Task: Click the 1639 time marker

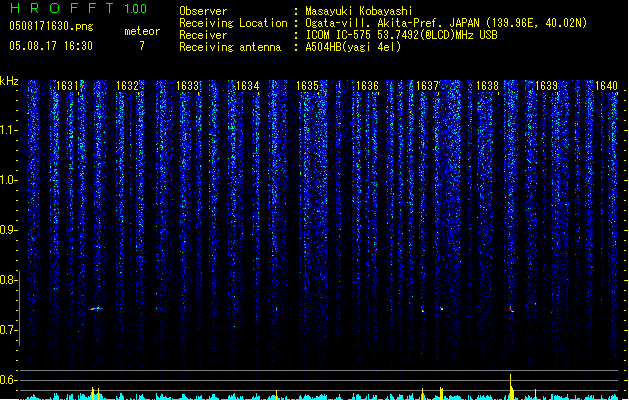Action: pos(546,86)
